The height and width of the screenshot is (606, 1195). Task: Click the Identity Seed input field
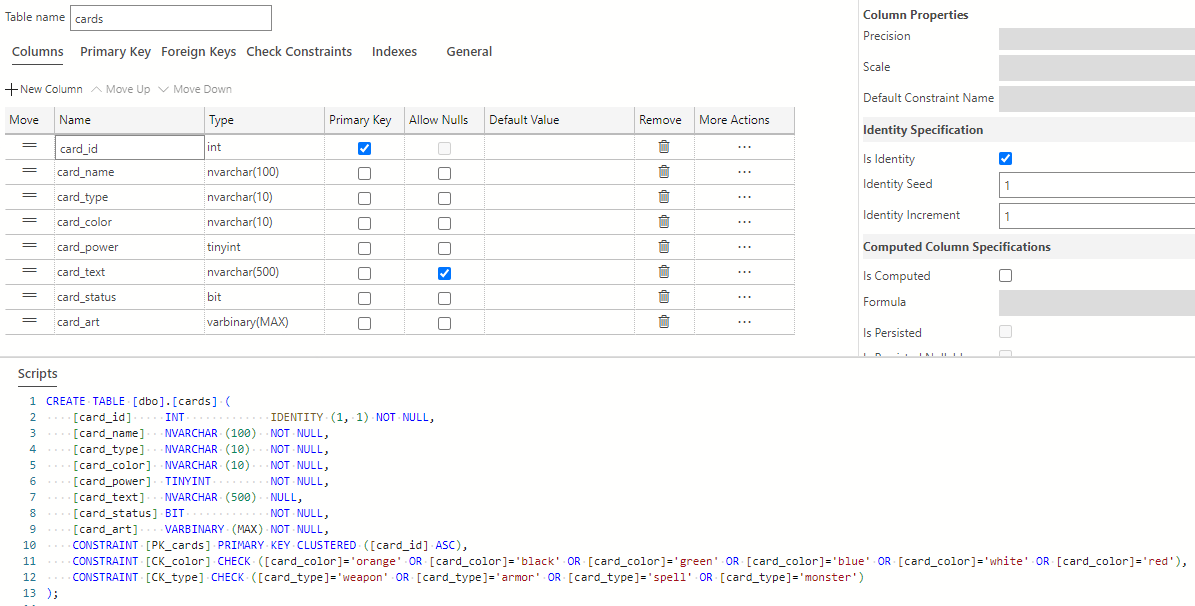click(1097, 185)
